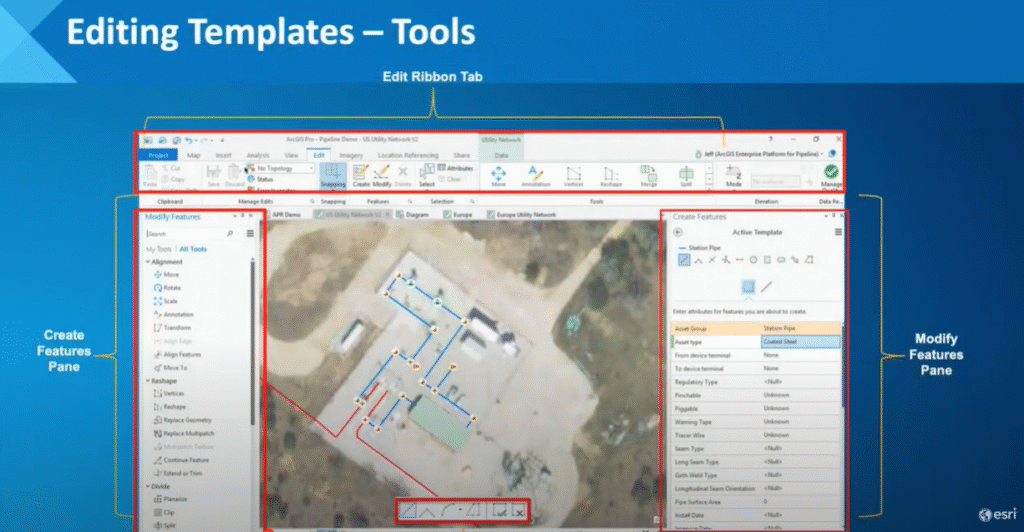This screenshot has height=532, width=1024.
Task: Edit the Asset type Coated Steel field
Action: 801,342
